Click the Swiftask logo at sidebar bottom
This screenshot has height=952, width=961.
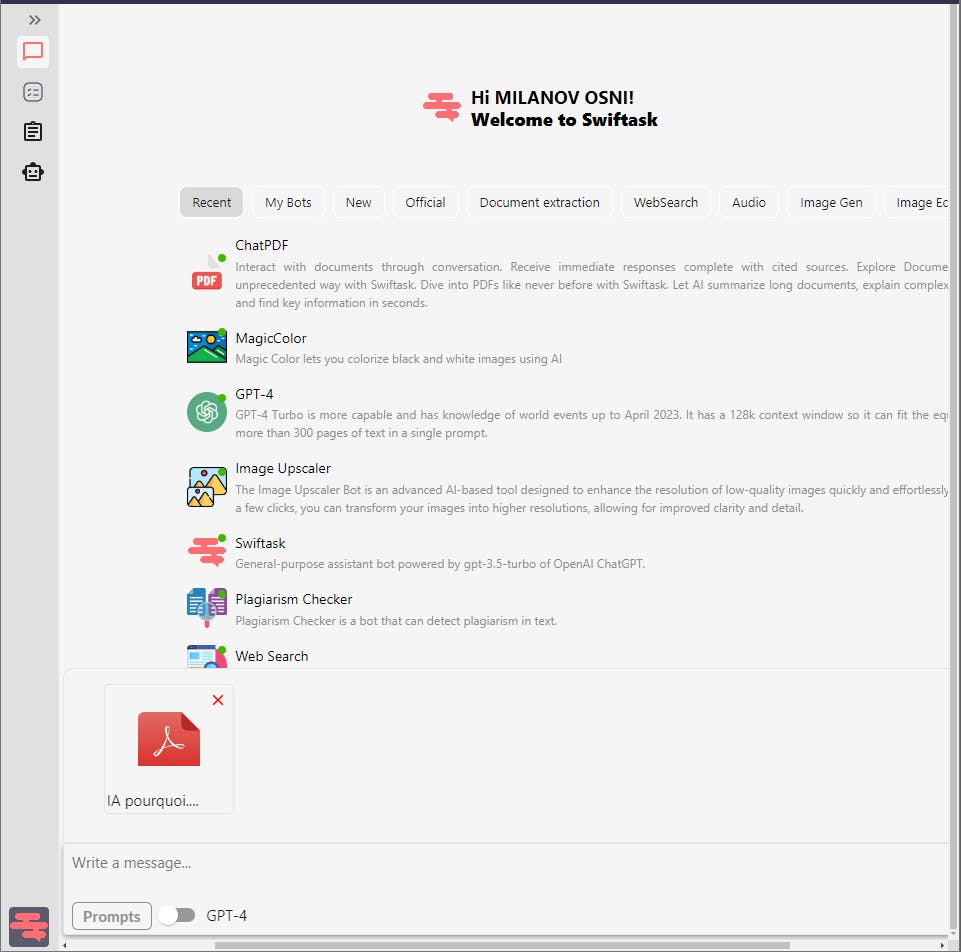coord(29,926)
